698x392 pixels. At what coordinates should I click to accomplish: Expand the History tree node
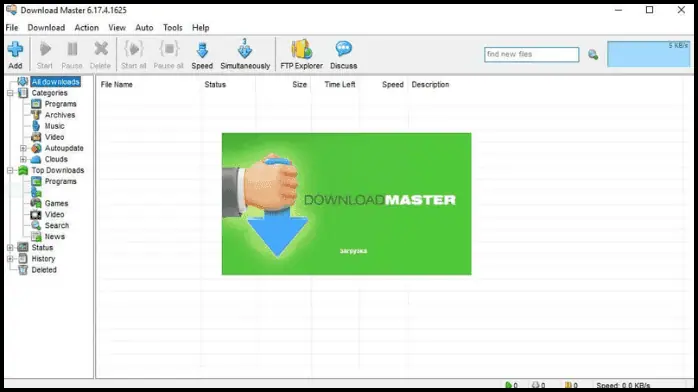coord(10,259)
